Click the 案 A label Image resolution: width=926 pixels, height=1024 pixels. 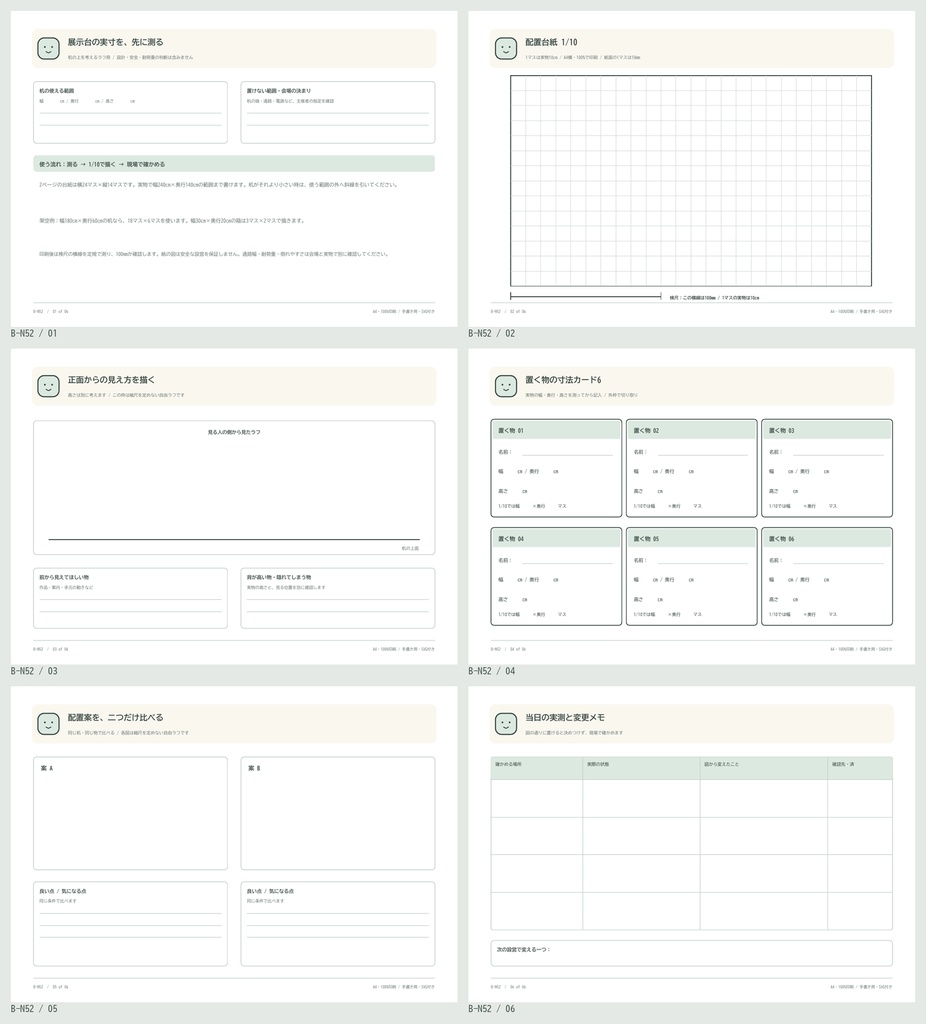[x=47, y=768]
